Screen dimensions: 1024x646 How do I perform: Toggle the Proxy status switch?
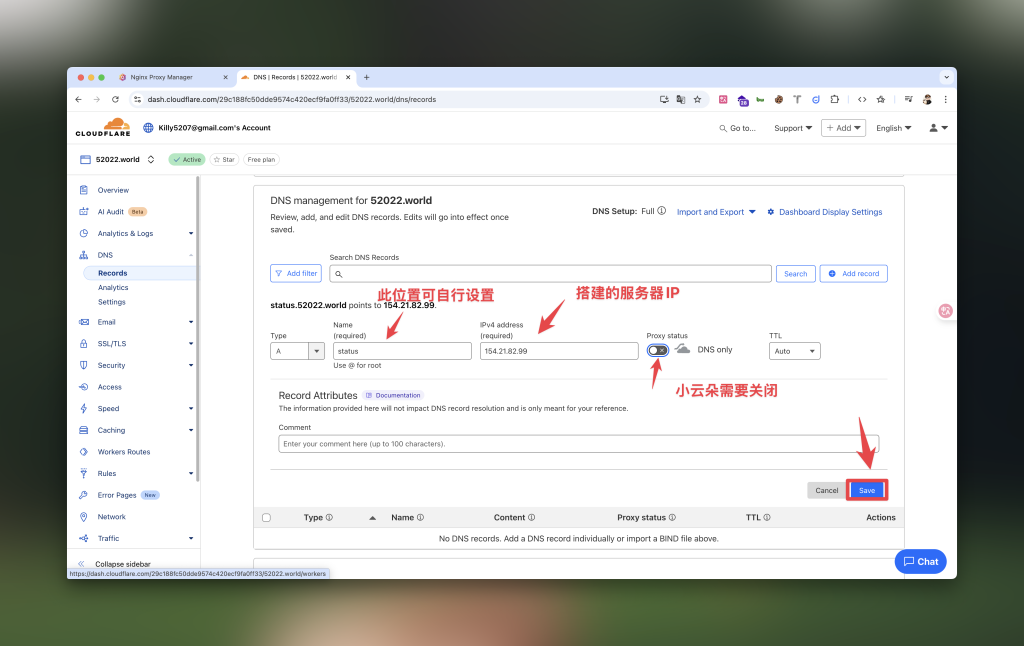(658, 350)
